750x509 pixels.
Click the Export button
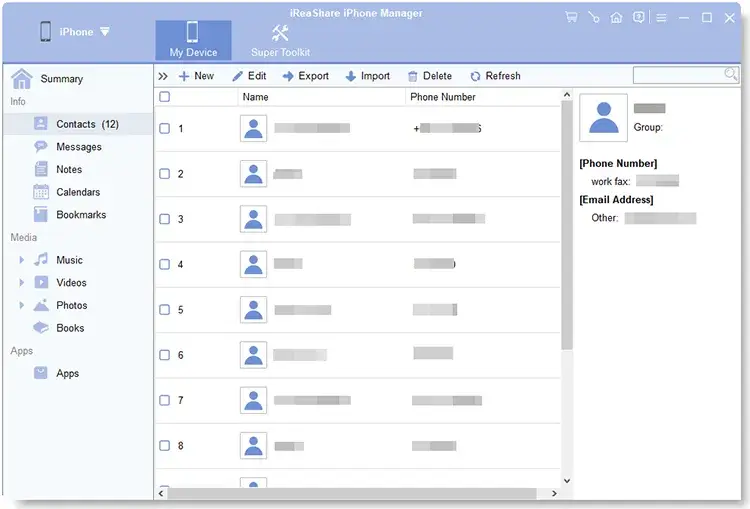tap(305, 76)
